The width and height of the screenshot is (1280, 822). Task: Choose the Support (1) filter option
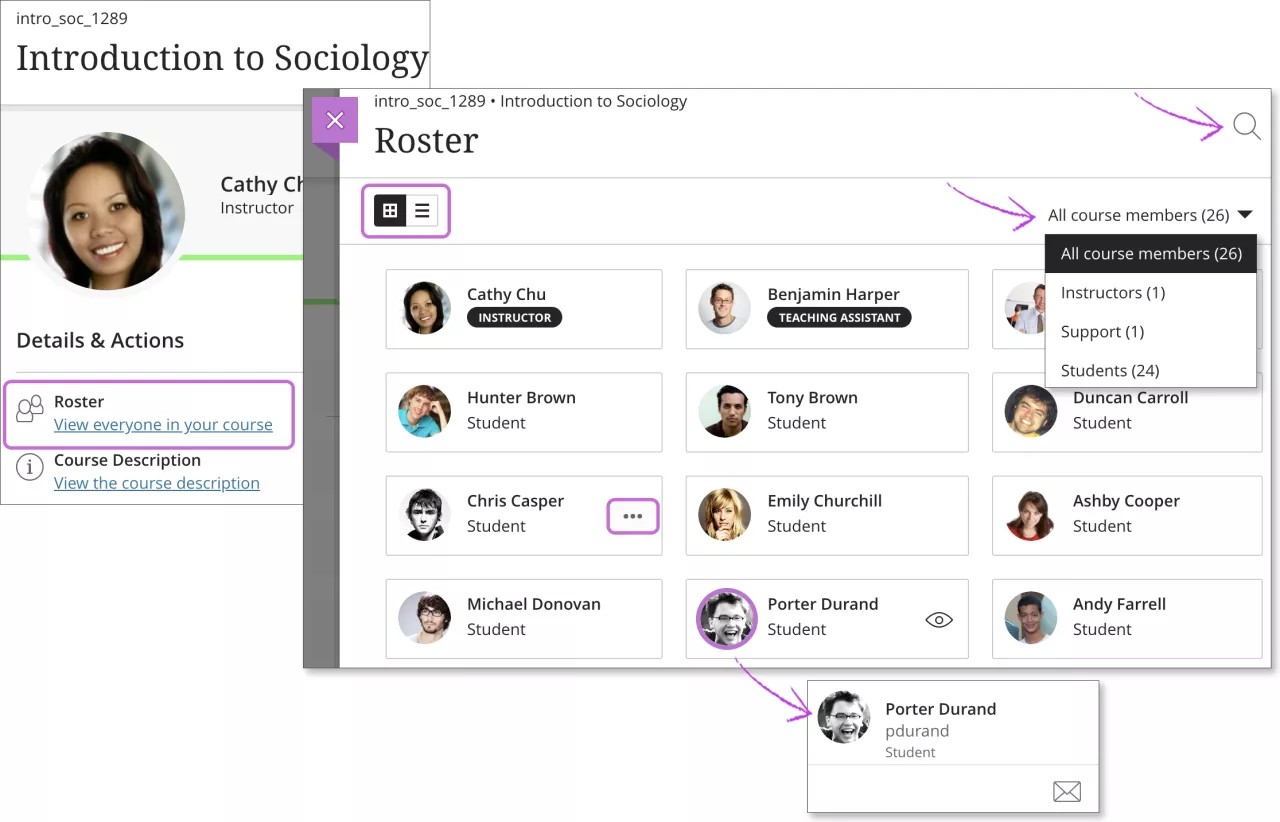point(1101,331)
